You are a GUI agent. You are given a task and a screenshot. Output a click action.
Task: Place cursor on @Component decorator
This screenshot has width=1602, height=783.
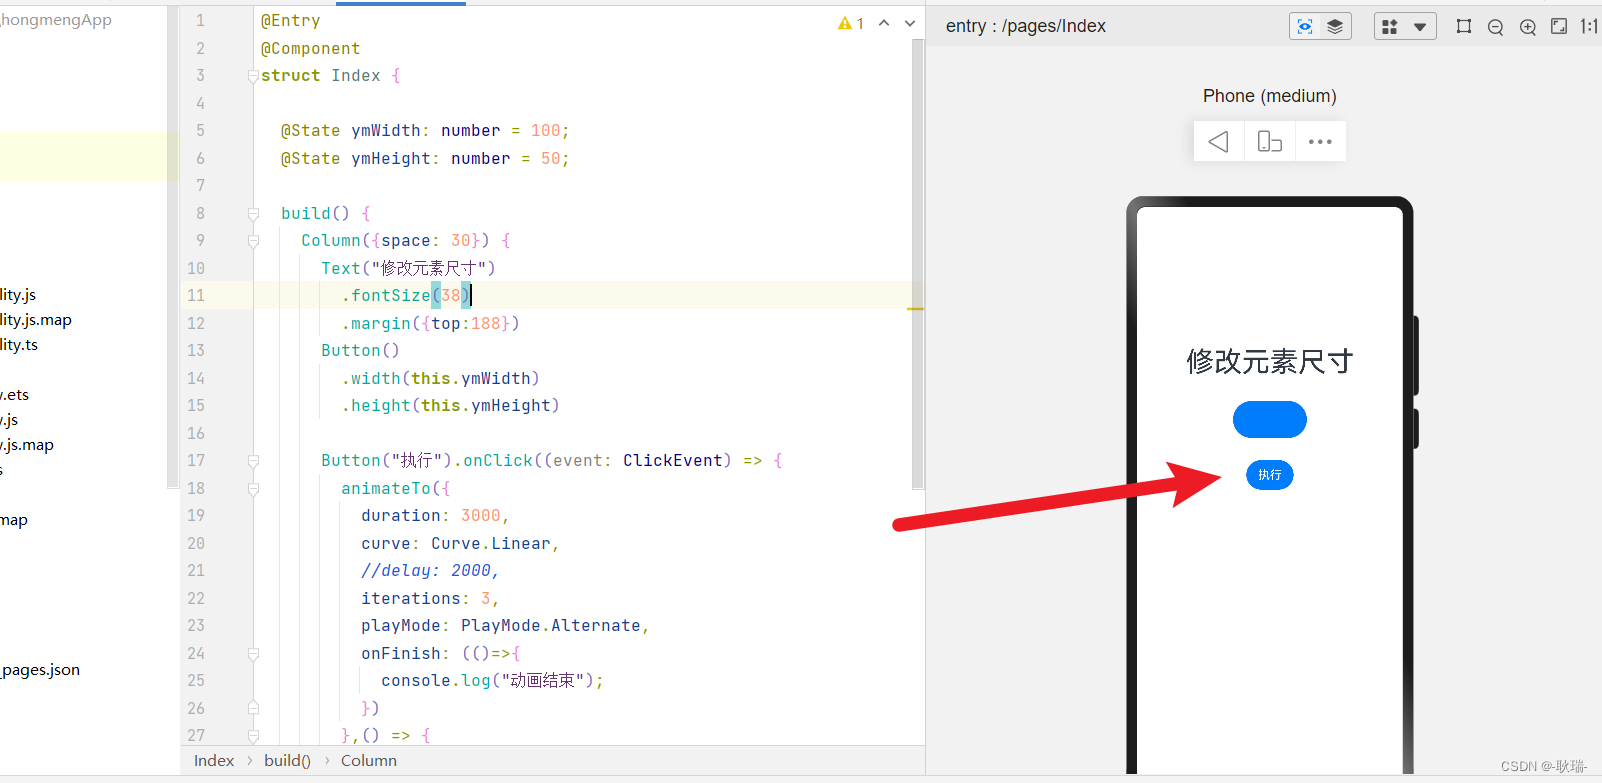[x=310, y=49]
